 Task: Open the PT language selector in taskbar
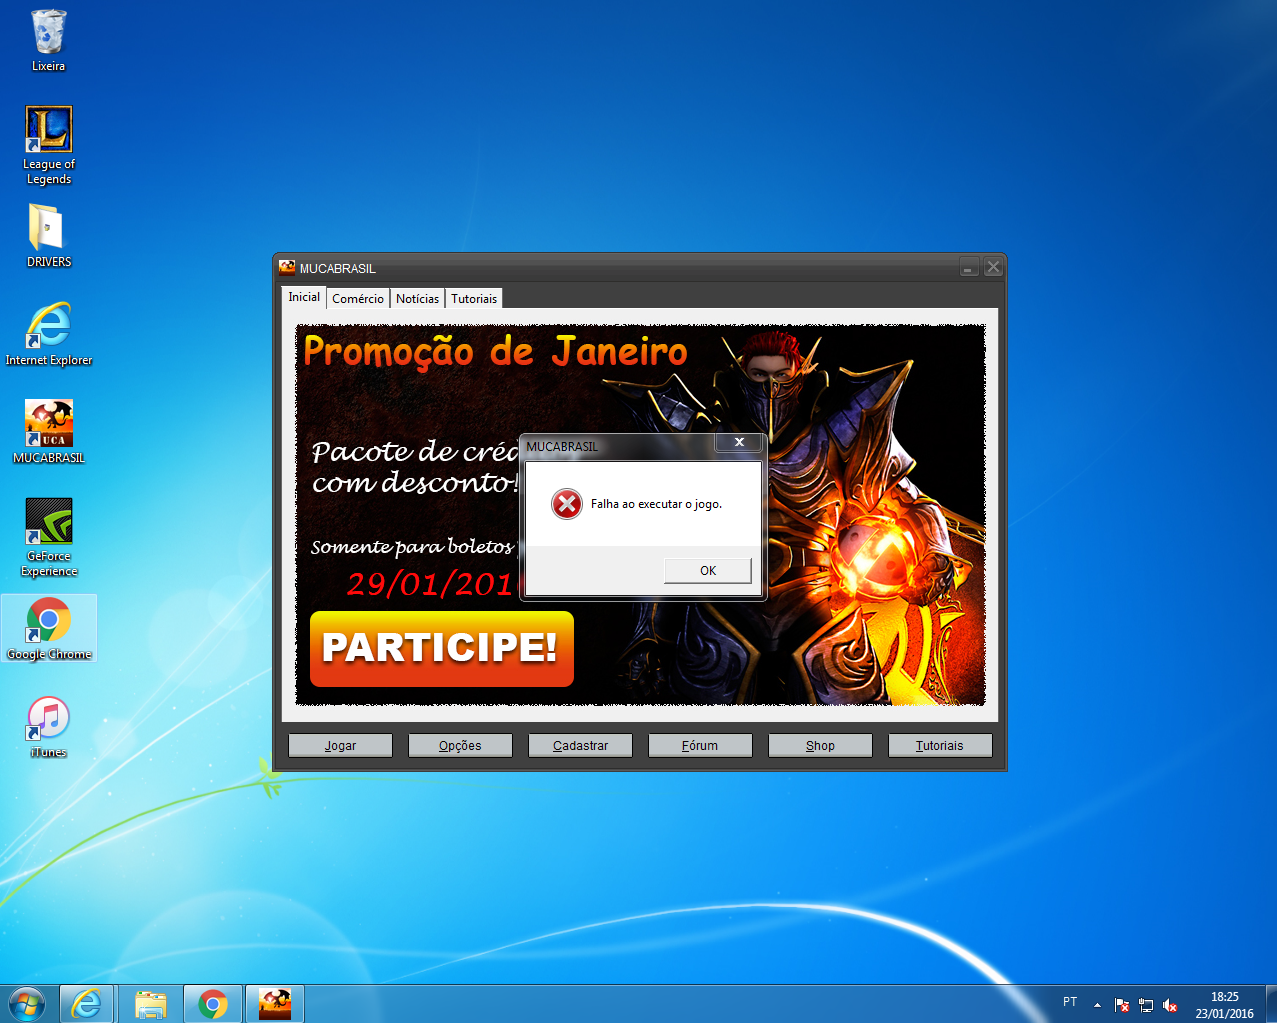click(1070, 1002)
